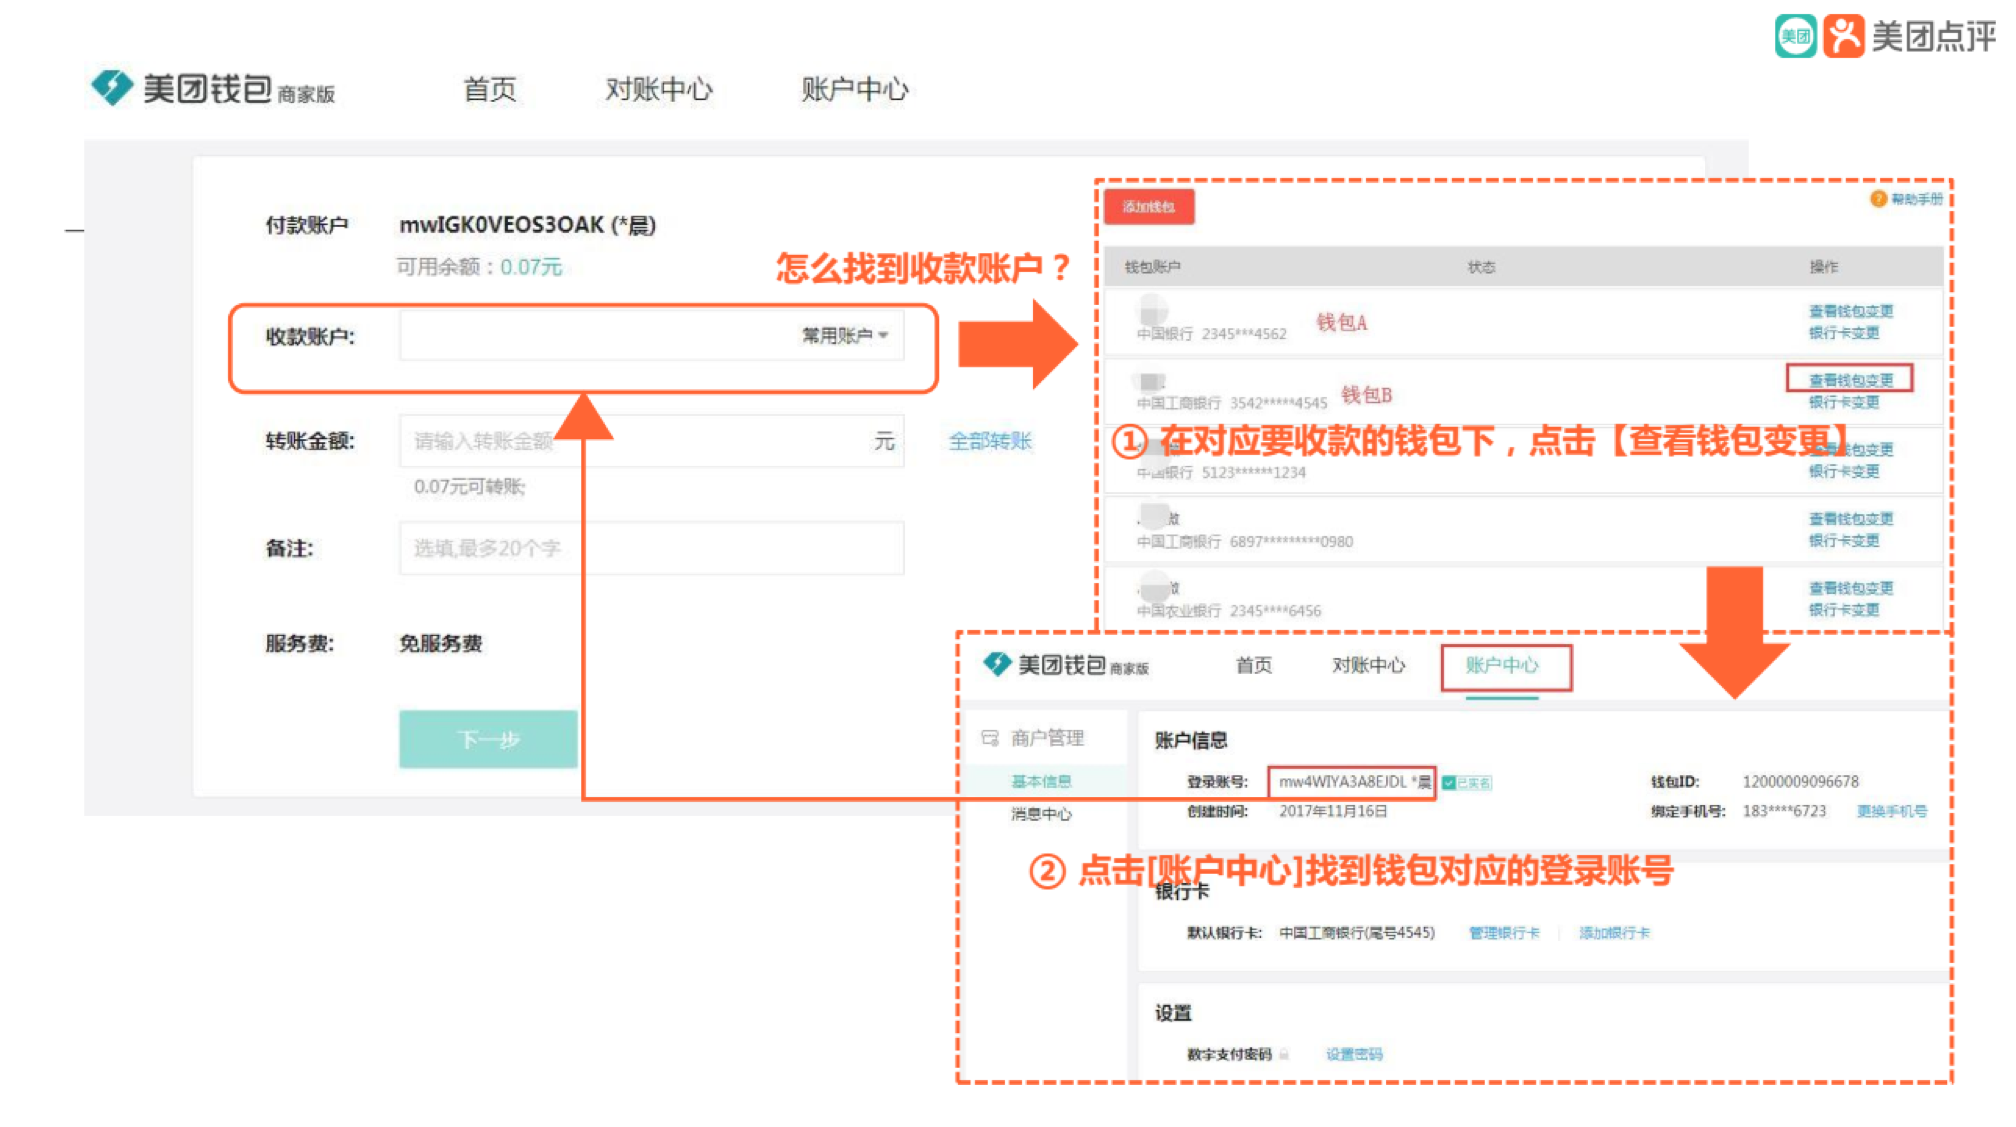The image size is (2016, 1127).
Task: Click highlighted 查看钱包变更 for 钱包B
Action: tap(1851, 380)
